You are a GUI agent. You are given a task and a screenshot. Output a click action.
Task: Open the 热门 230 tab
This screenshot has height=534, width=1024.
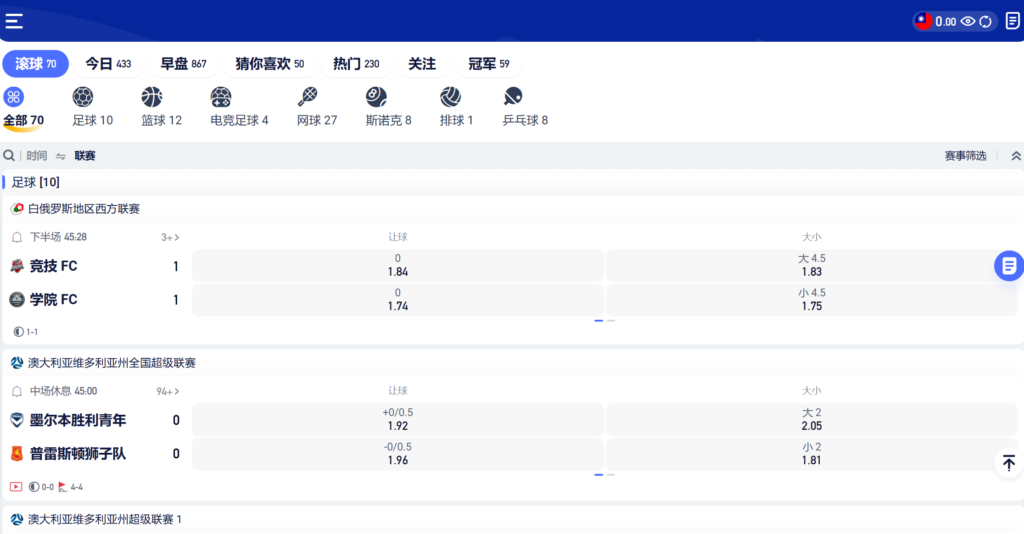pyautogui.click(x=356, y=64)
